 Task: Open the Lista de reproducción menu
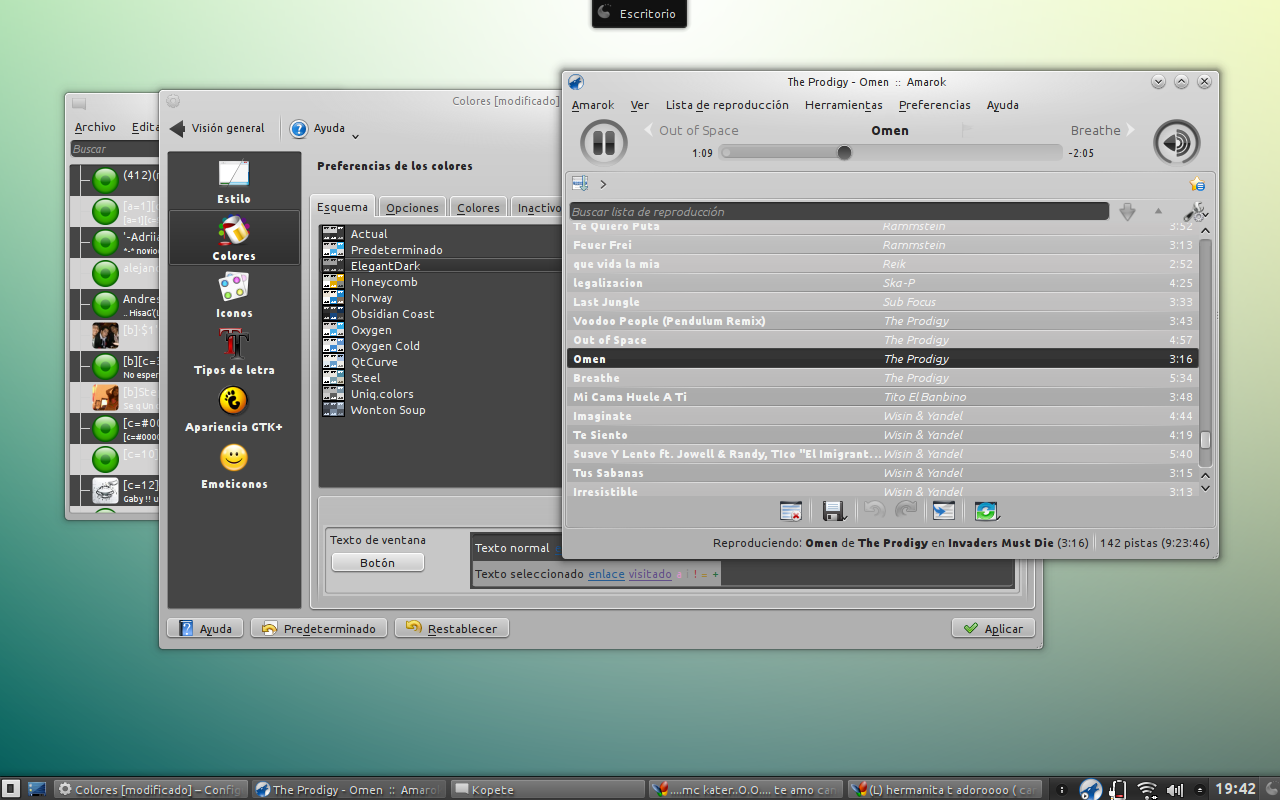tap(727, 105)
